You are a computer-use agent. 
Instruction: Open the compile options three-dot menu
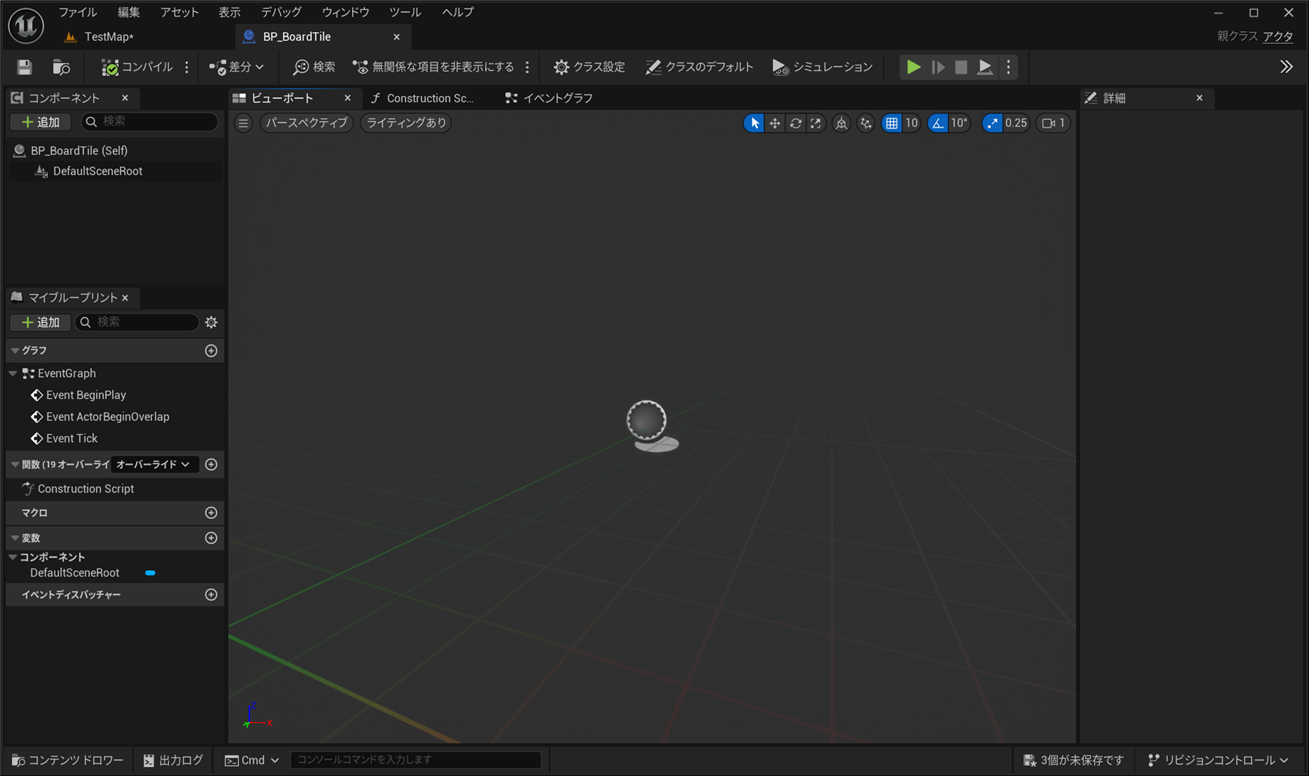(186, 67)
